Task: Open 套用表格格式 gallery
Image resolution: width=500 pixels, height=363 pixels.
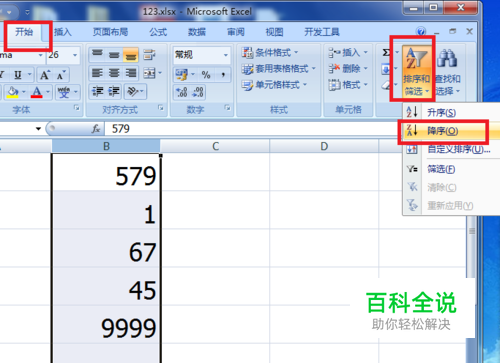Action: click(x=279, y=69)
